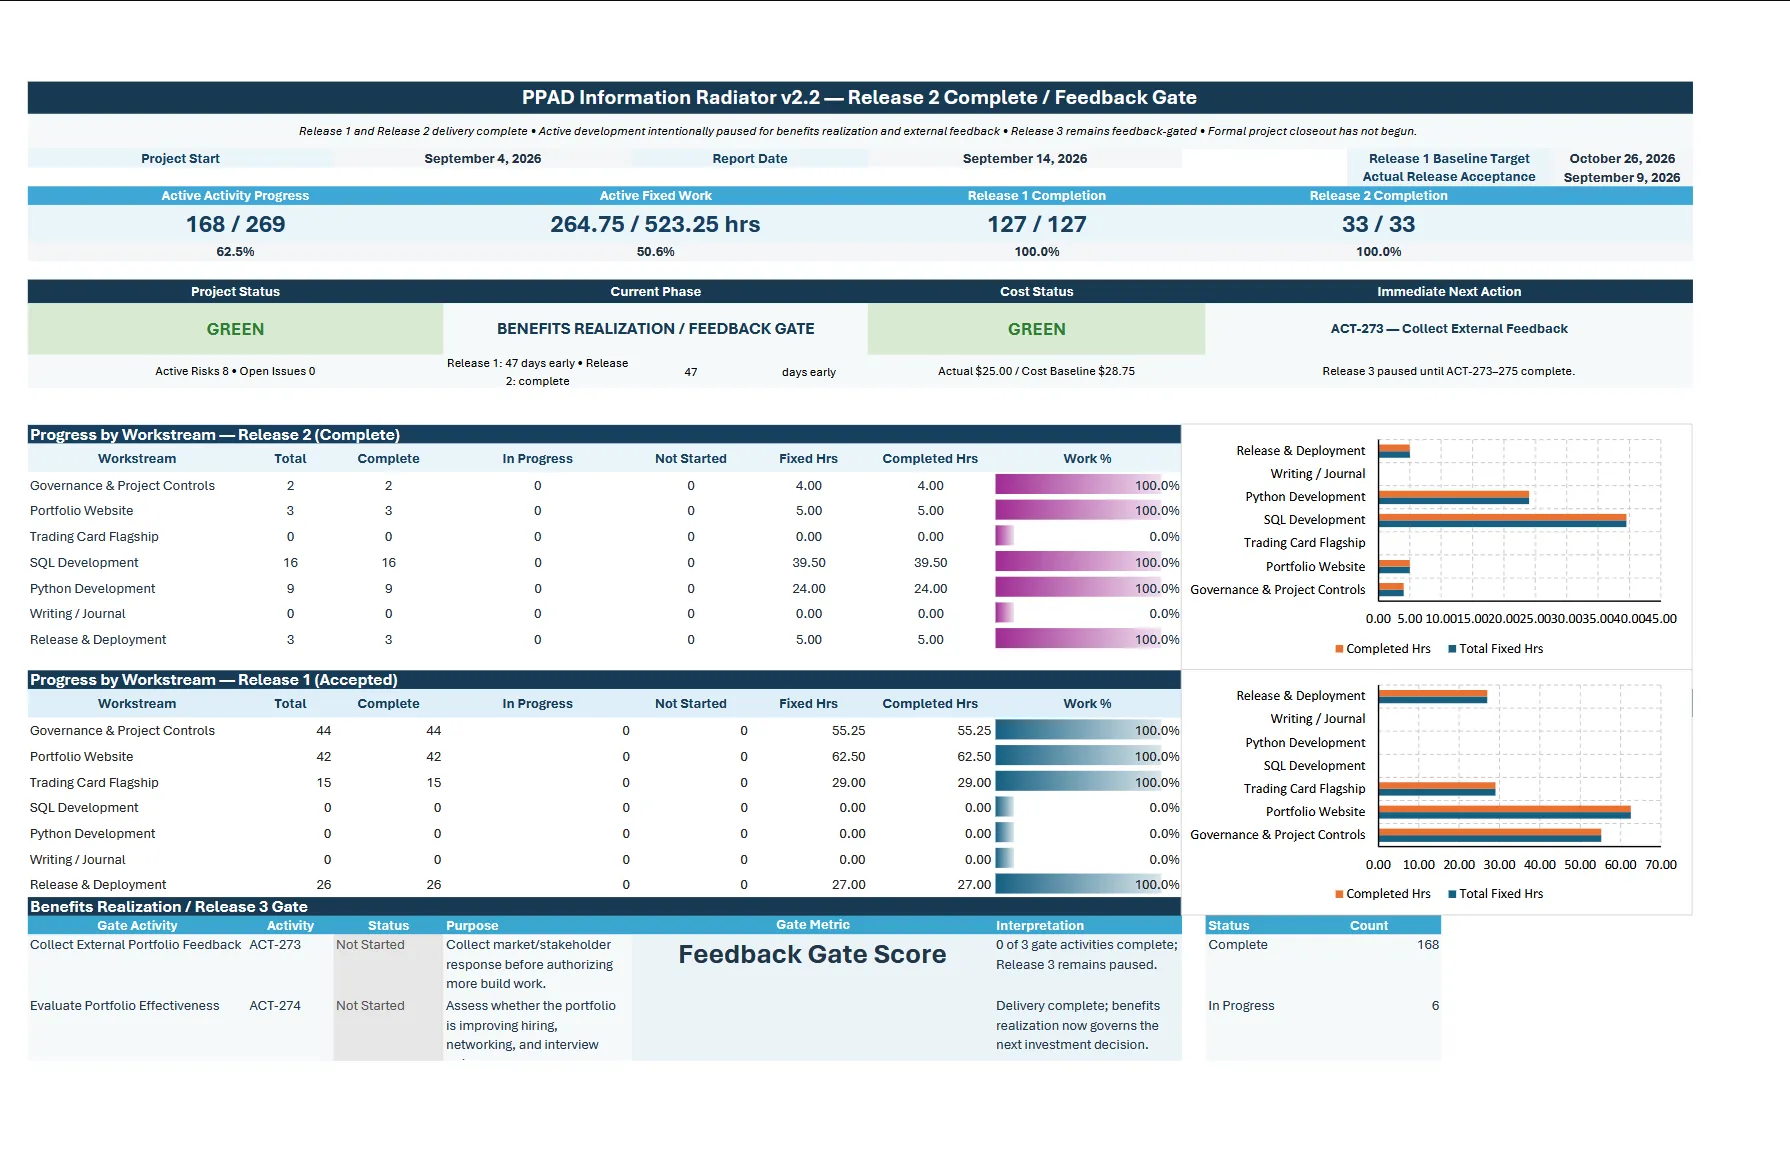Select the 168 / 269 activity value
Image resolution: width=1790 pixels, height=1160 pixels.
235,224
